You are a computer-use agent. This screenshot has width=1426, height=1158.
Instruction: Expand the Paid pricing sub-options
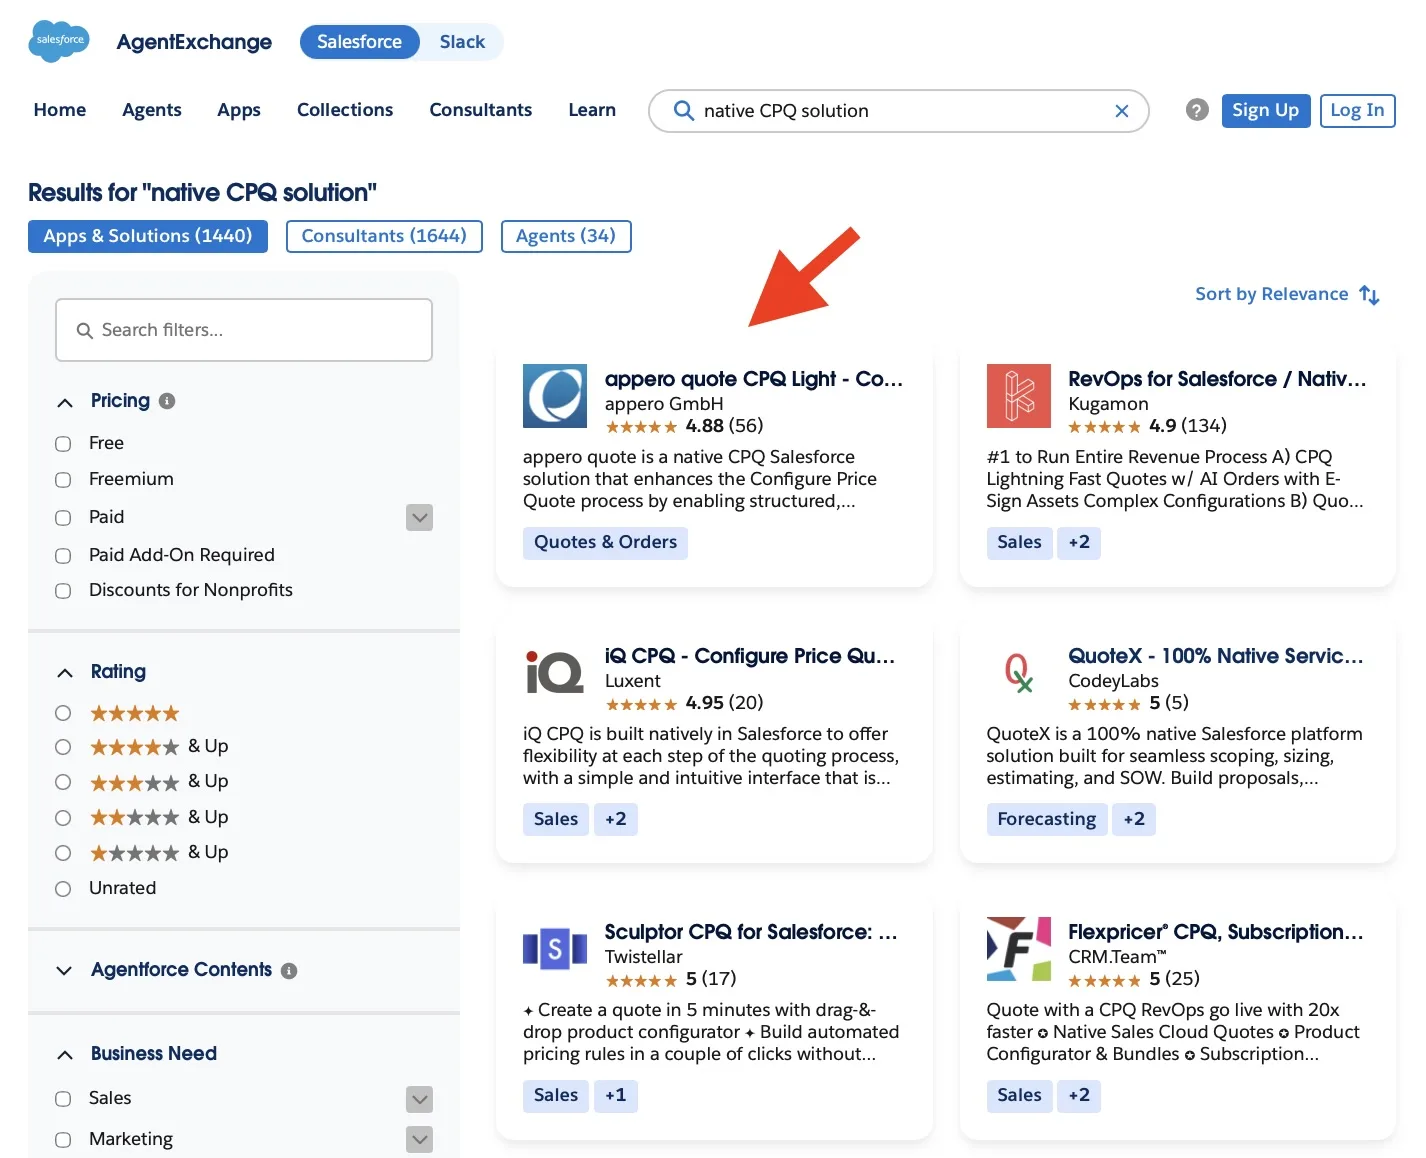pyautogui.click(x=420, y=518)
